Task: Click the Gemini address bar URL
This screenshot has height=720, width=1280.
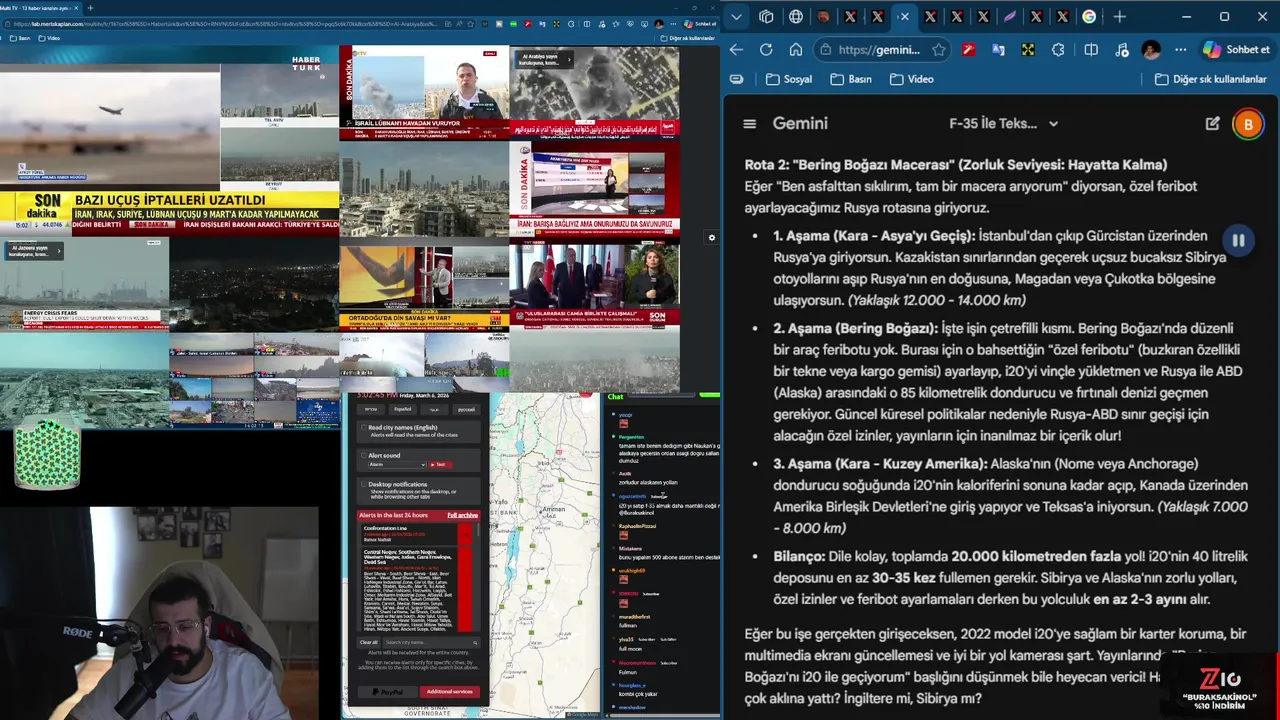Action: (x=878, y=49)
